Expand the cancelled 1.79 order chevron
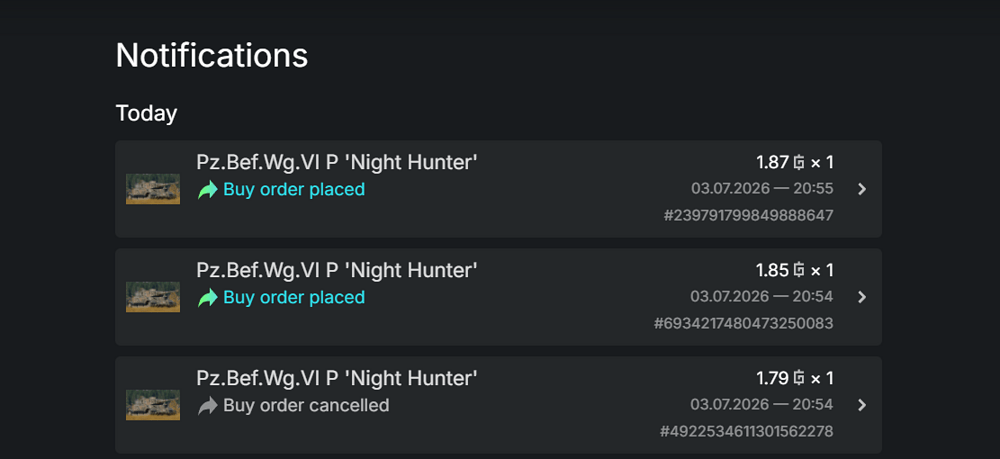Screen dimensions: 1000x459 [x=862, y=405]
